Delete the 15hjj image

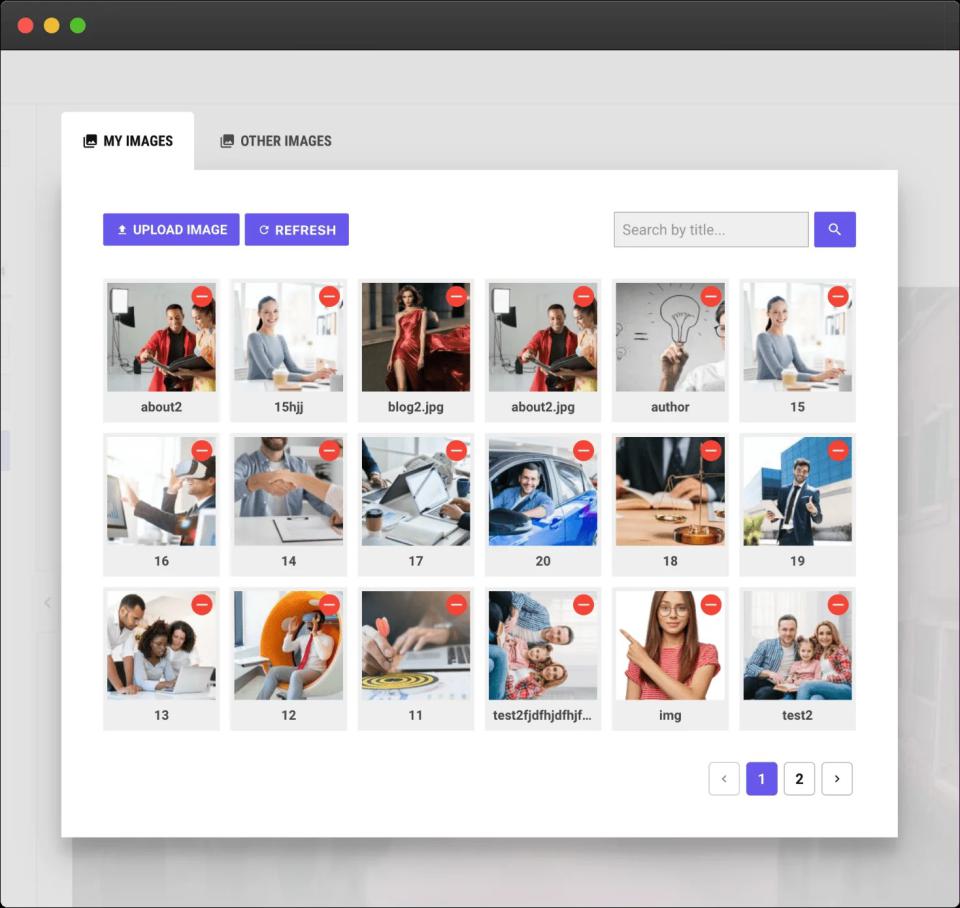tap(329, 296)
